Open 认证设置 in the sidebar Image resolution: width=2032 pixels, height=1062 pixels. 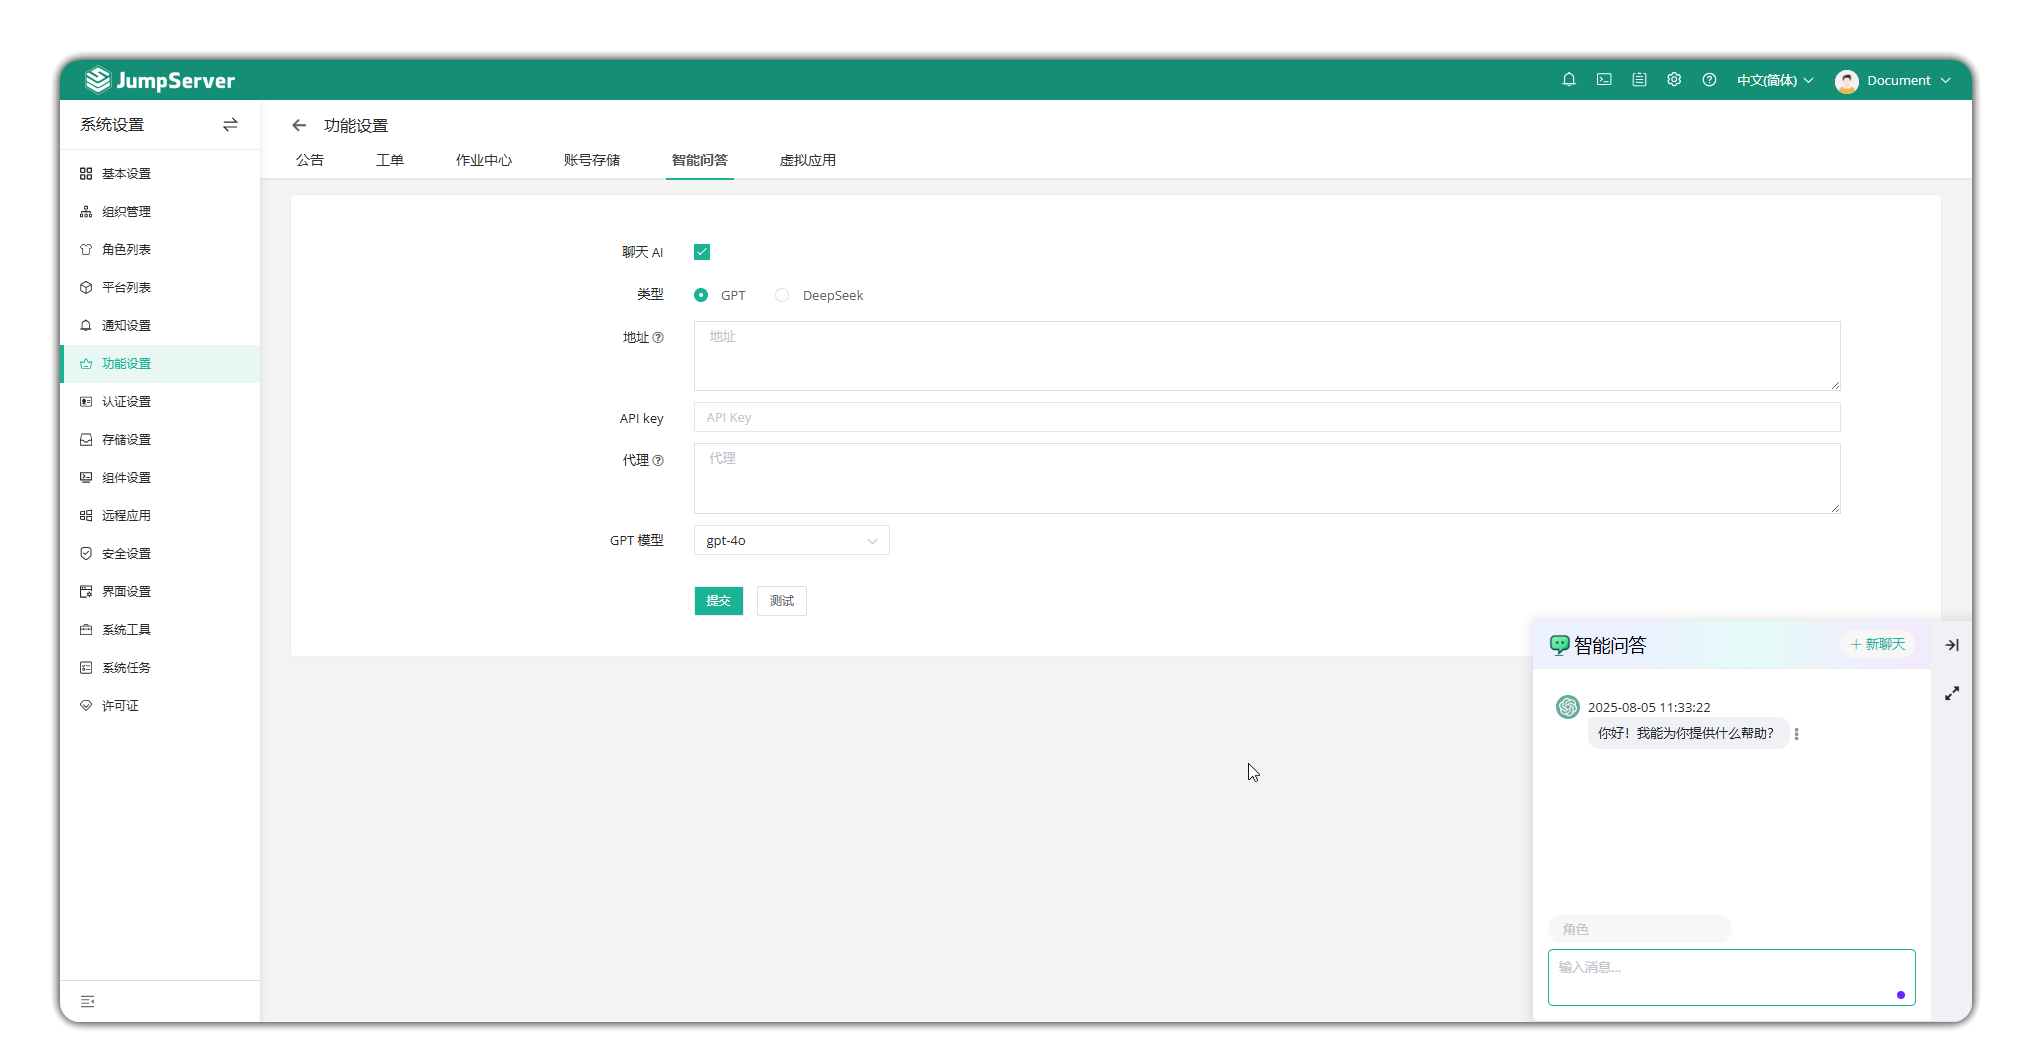click(x=160, y=402)
